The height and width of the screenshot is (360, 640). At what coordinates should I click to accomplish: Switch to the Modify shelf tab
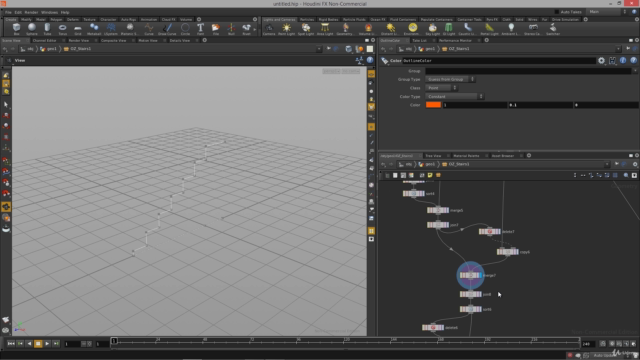[26, 19]
